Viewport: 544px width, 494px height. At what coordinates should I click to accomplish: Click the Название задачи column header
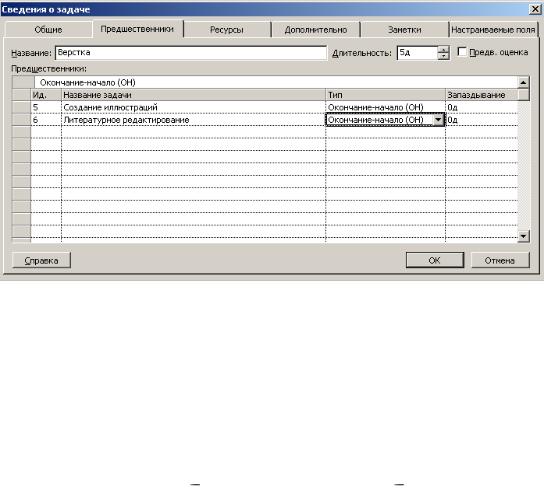[x=193, y=95]
